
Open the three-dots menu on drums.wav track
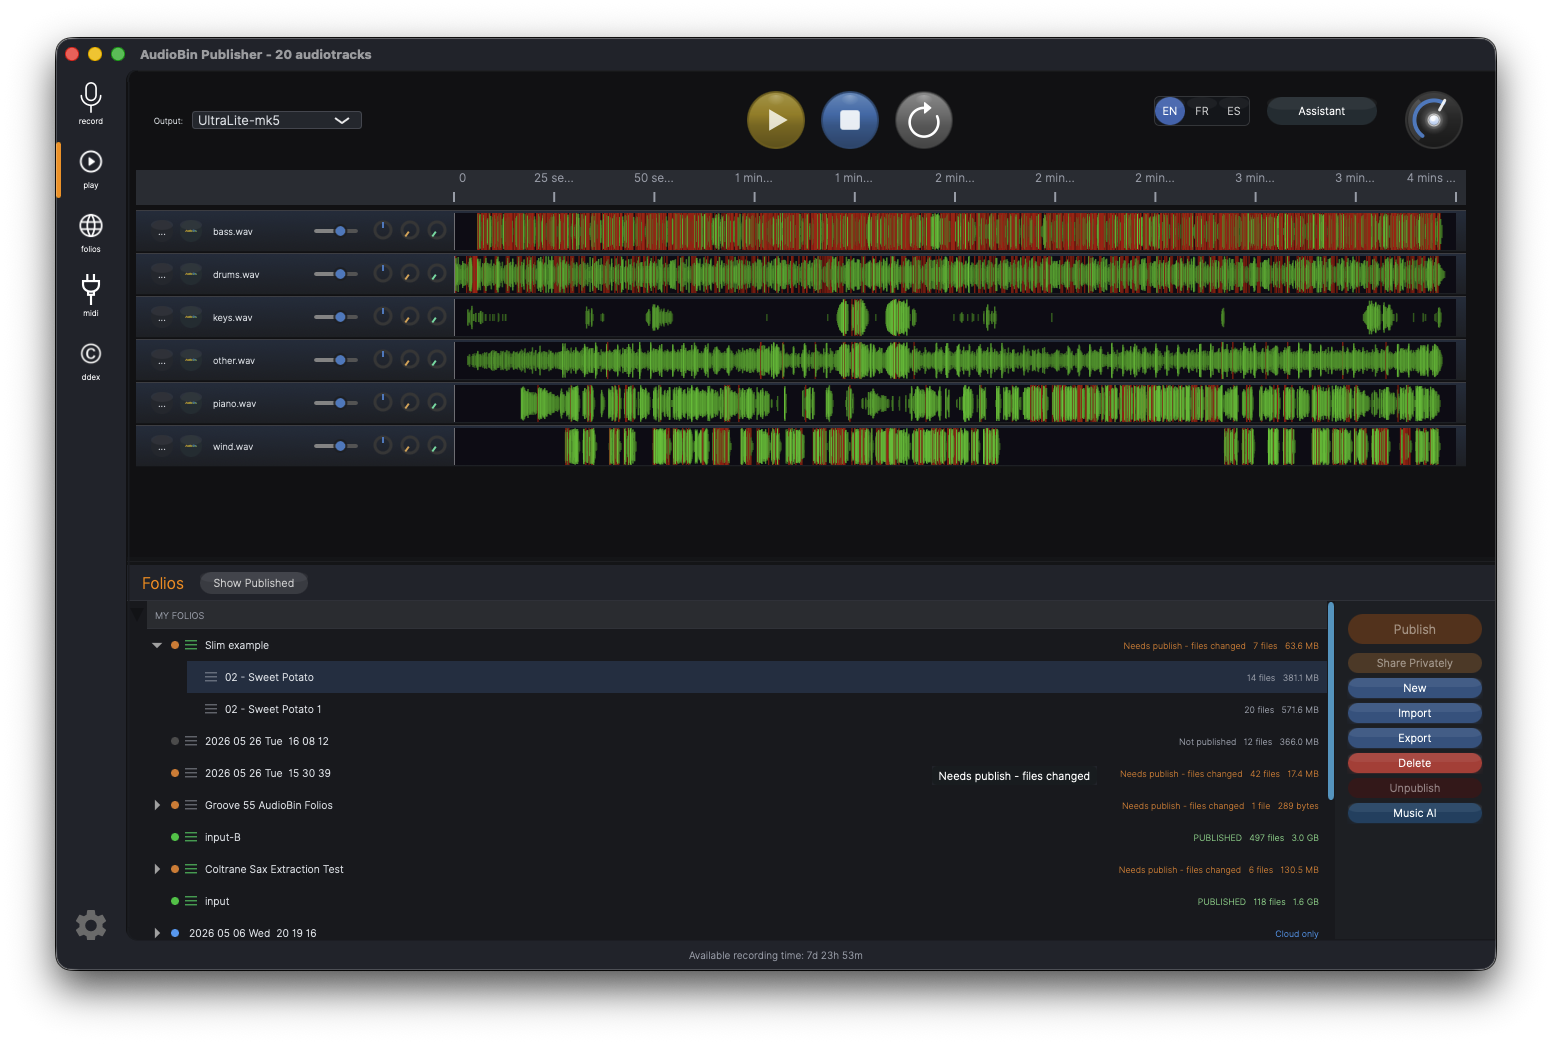[162, 274]
